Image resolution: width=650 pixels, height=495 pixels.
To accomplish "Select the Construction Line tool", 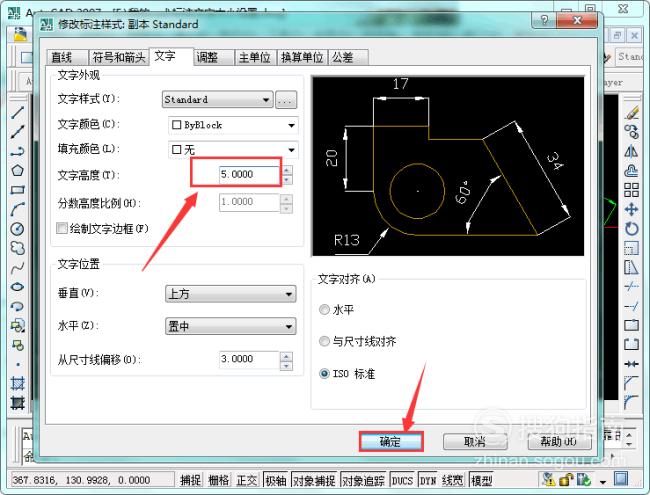I will (x=17, y=132).
